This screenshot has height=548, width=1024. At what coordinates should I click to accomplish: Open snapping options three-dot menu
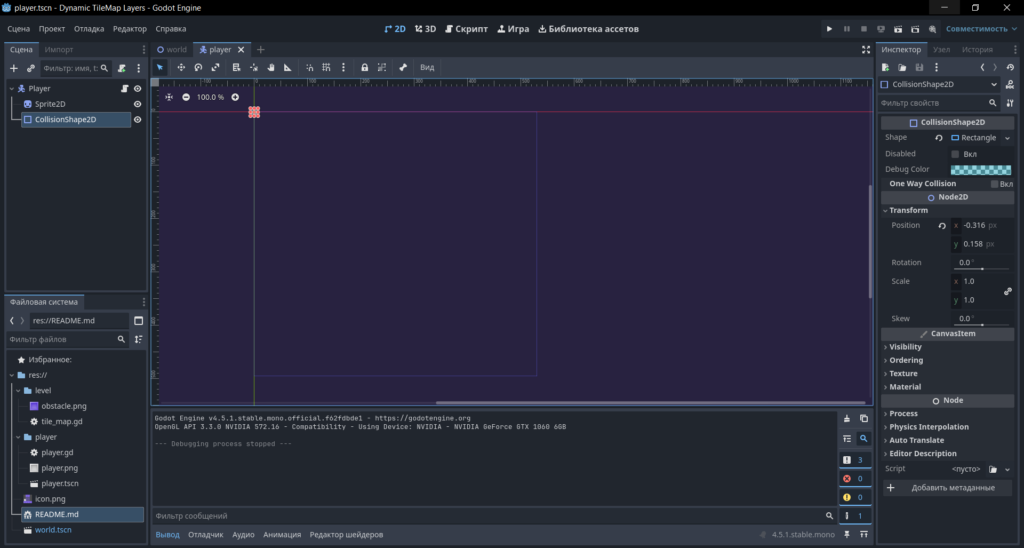pyautogui.click(x=344, y=67)
